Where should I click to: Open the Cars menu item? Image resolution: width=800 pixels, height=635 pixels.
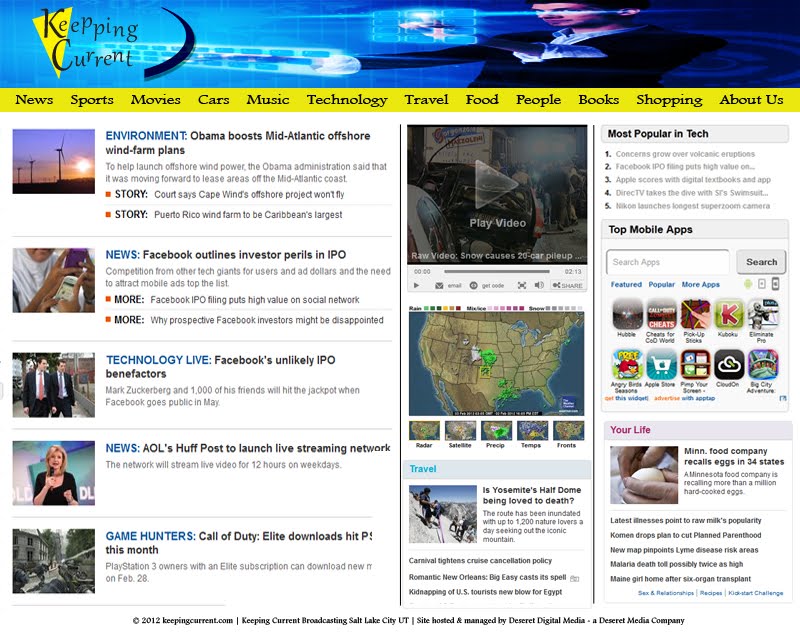point(213,99)
